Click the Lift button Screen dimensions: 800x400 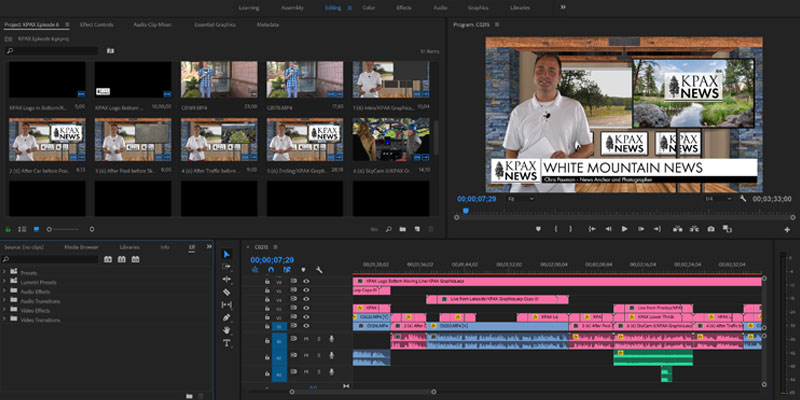tap(678, 229)
